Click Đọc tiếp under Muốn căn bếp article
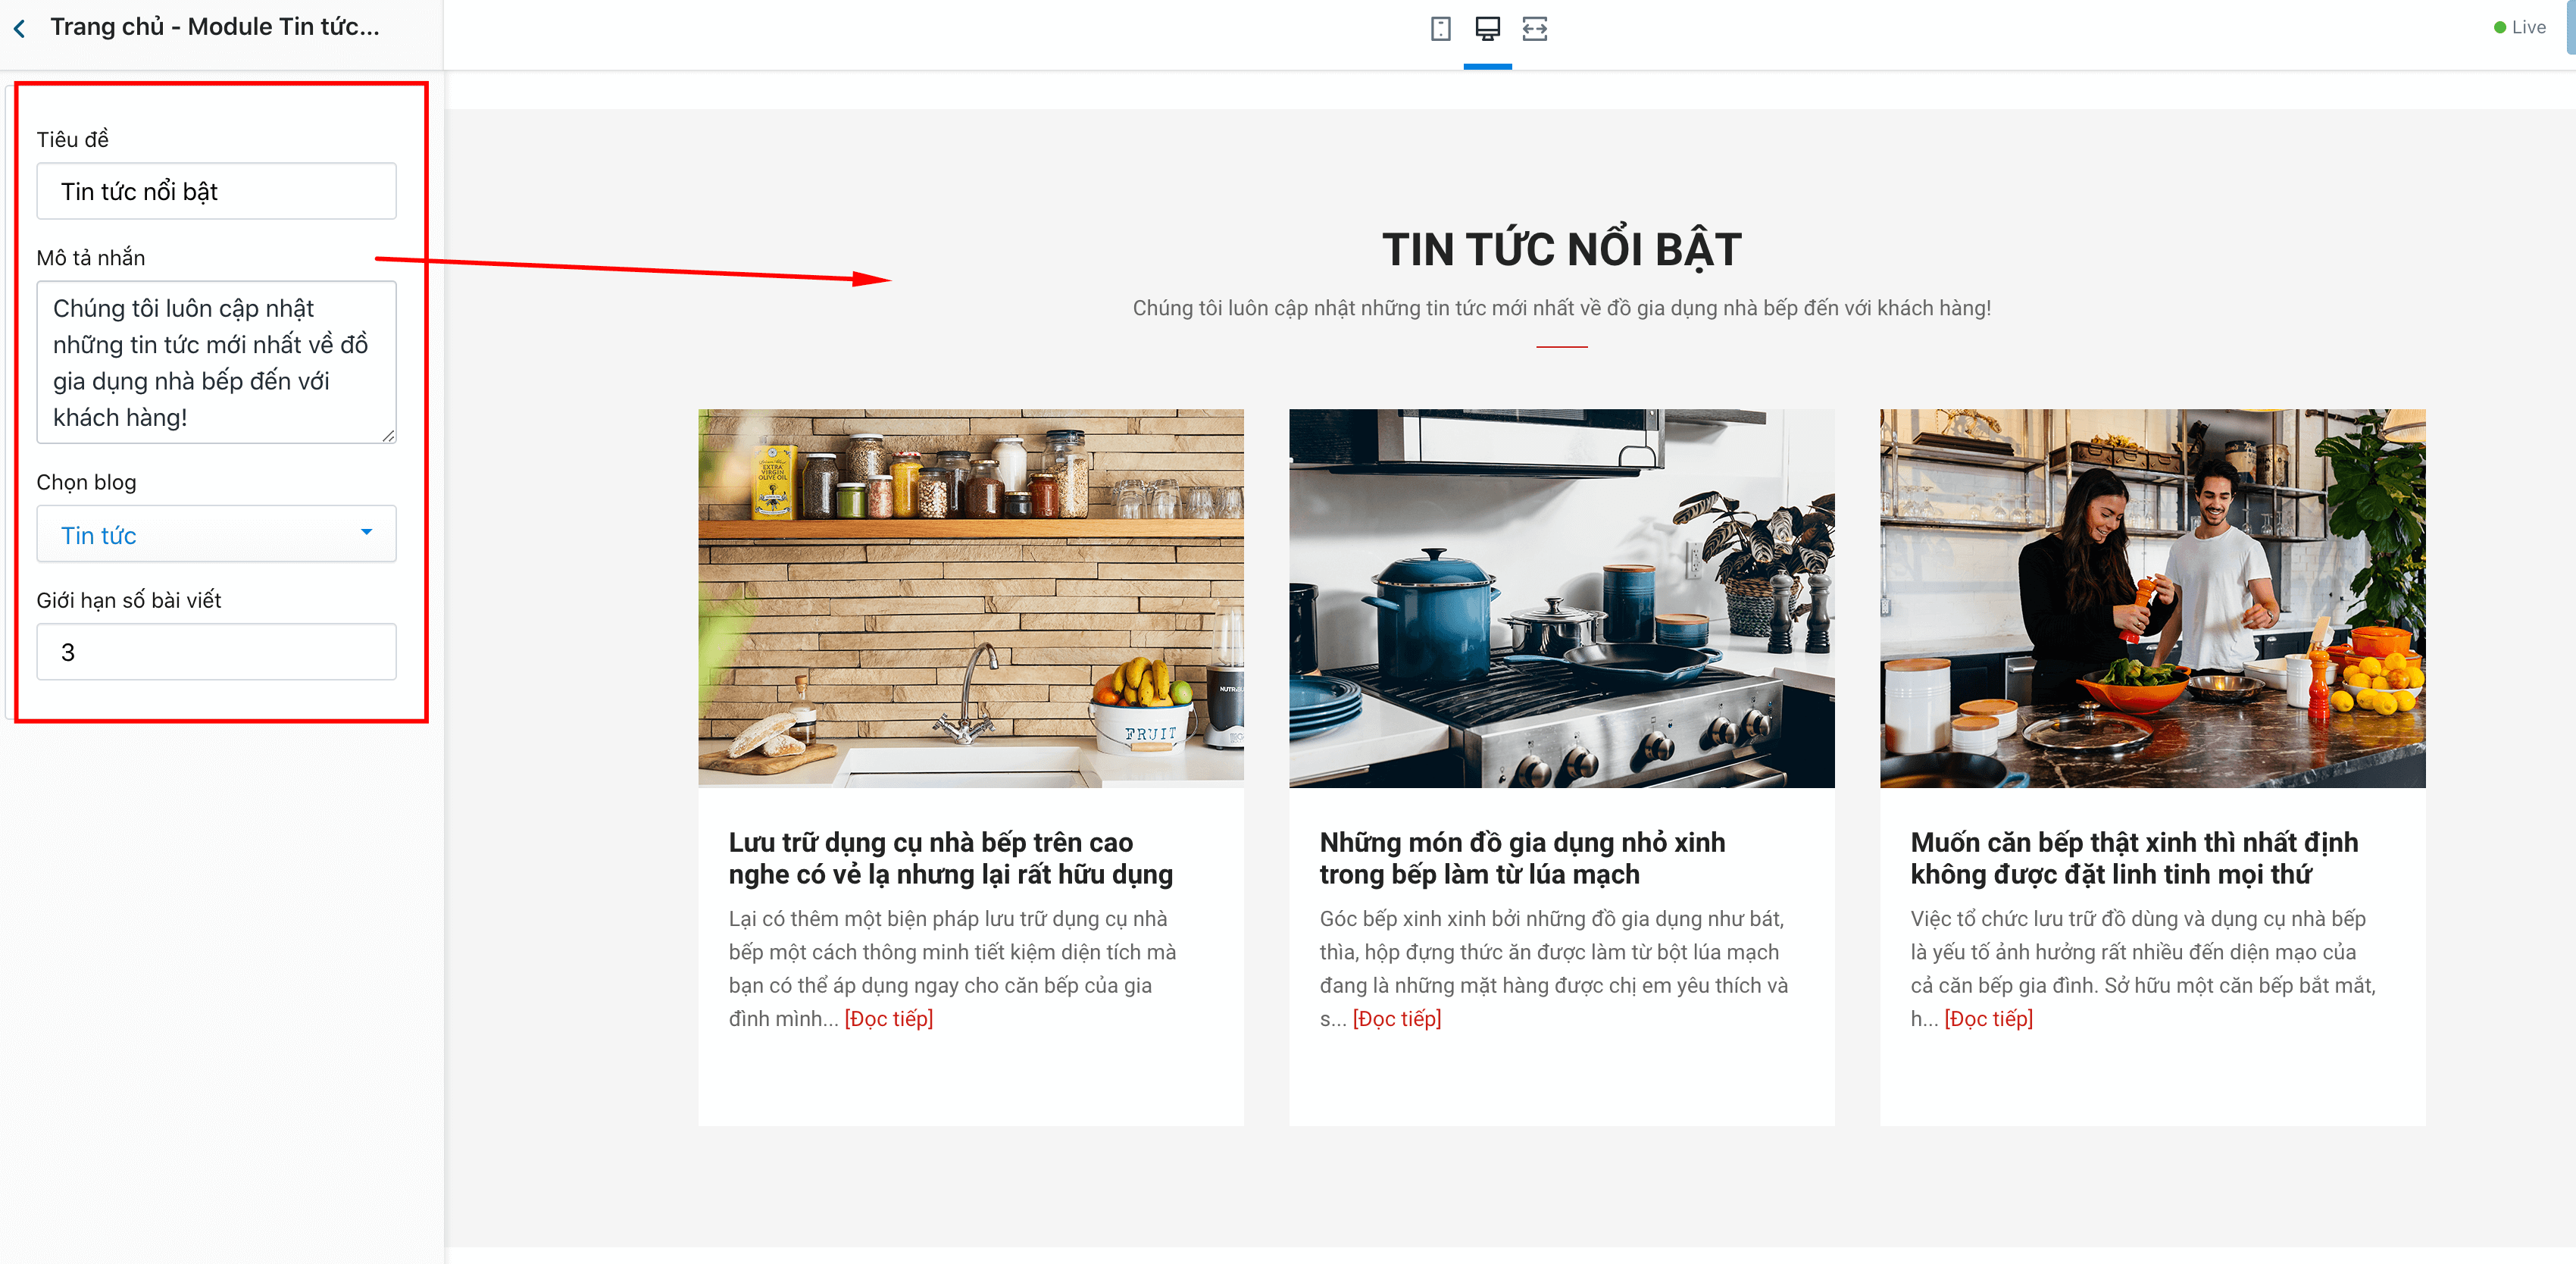The image size is (2576, 1264). click(x=1988, y=1018)
